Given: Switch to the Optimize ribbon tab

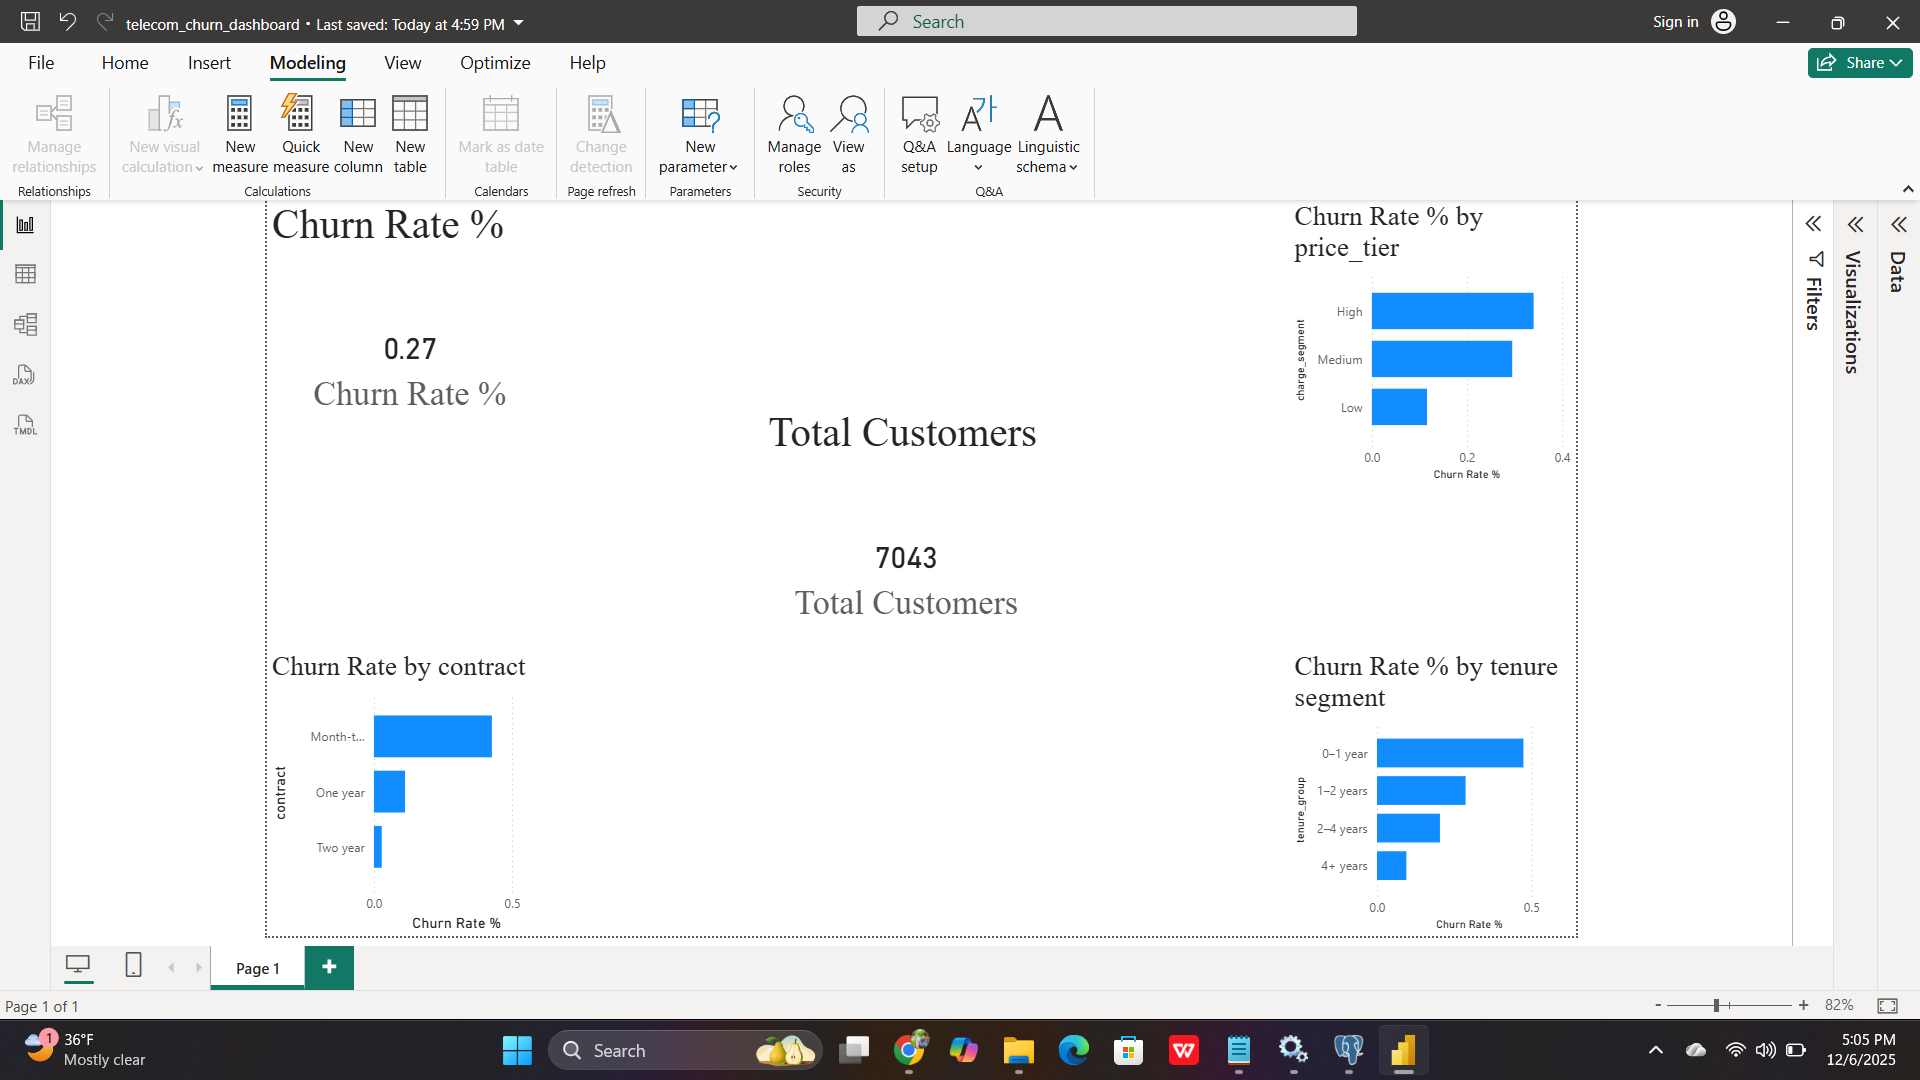Looking at the screenshot, I should point(495,62).
